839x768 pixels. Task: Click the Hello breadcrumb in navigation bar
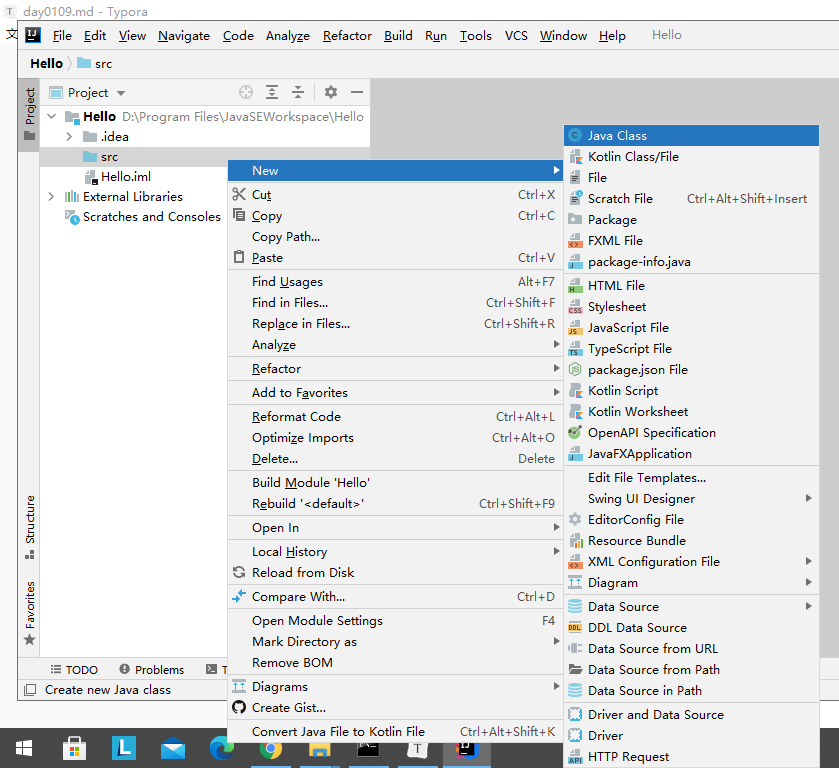coord(47,63)
